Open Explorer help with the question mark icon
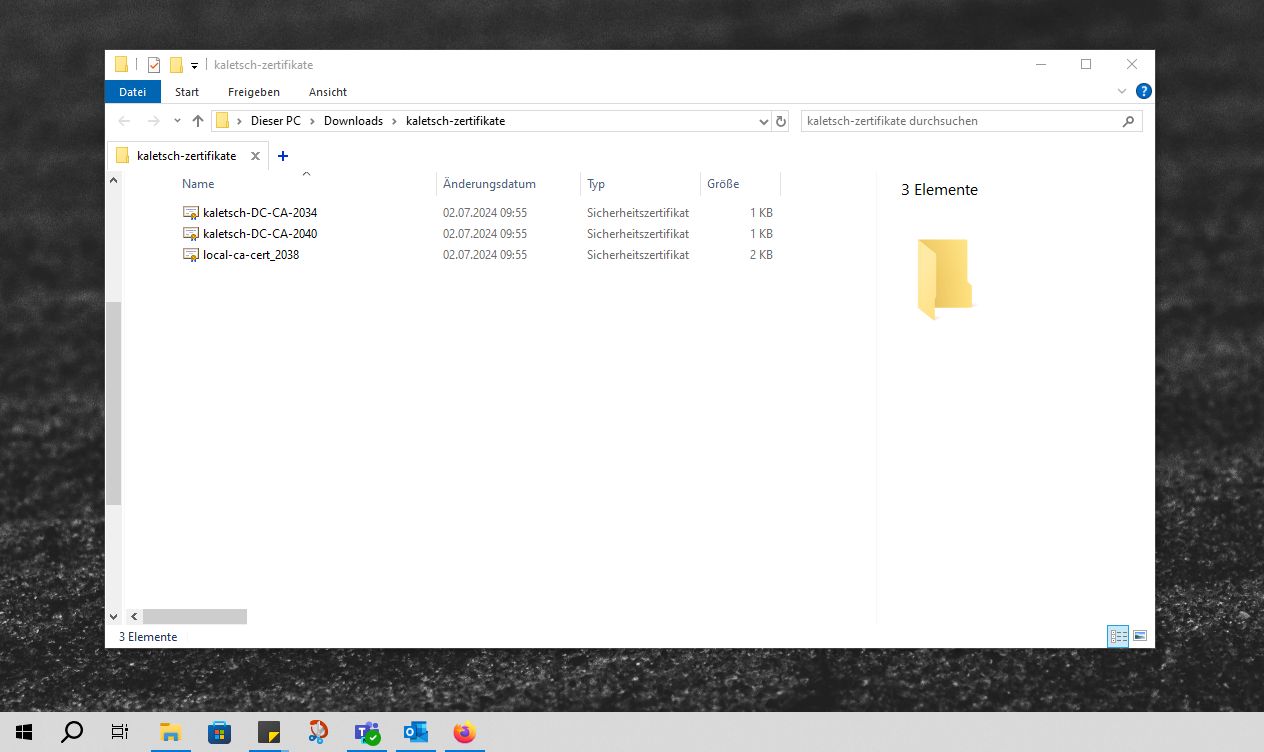 tap(1143, 91)
